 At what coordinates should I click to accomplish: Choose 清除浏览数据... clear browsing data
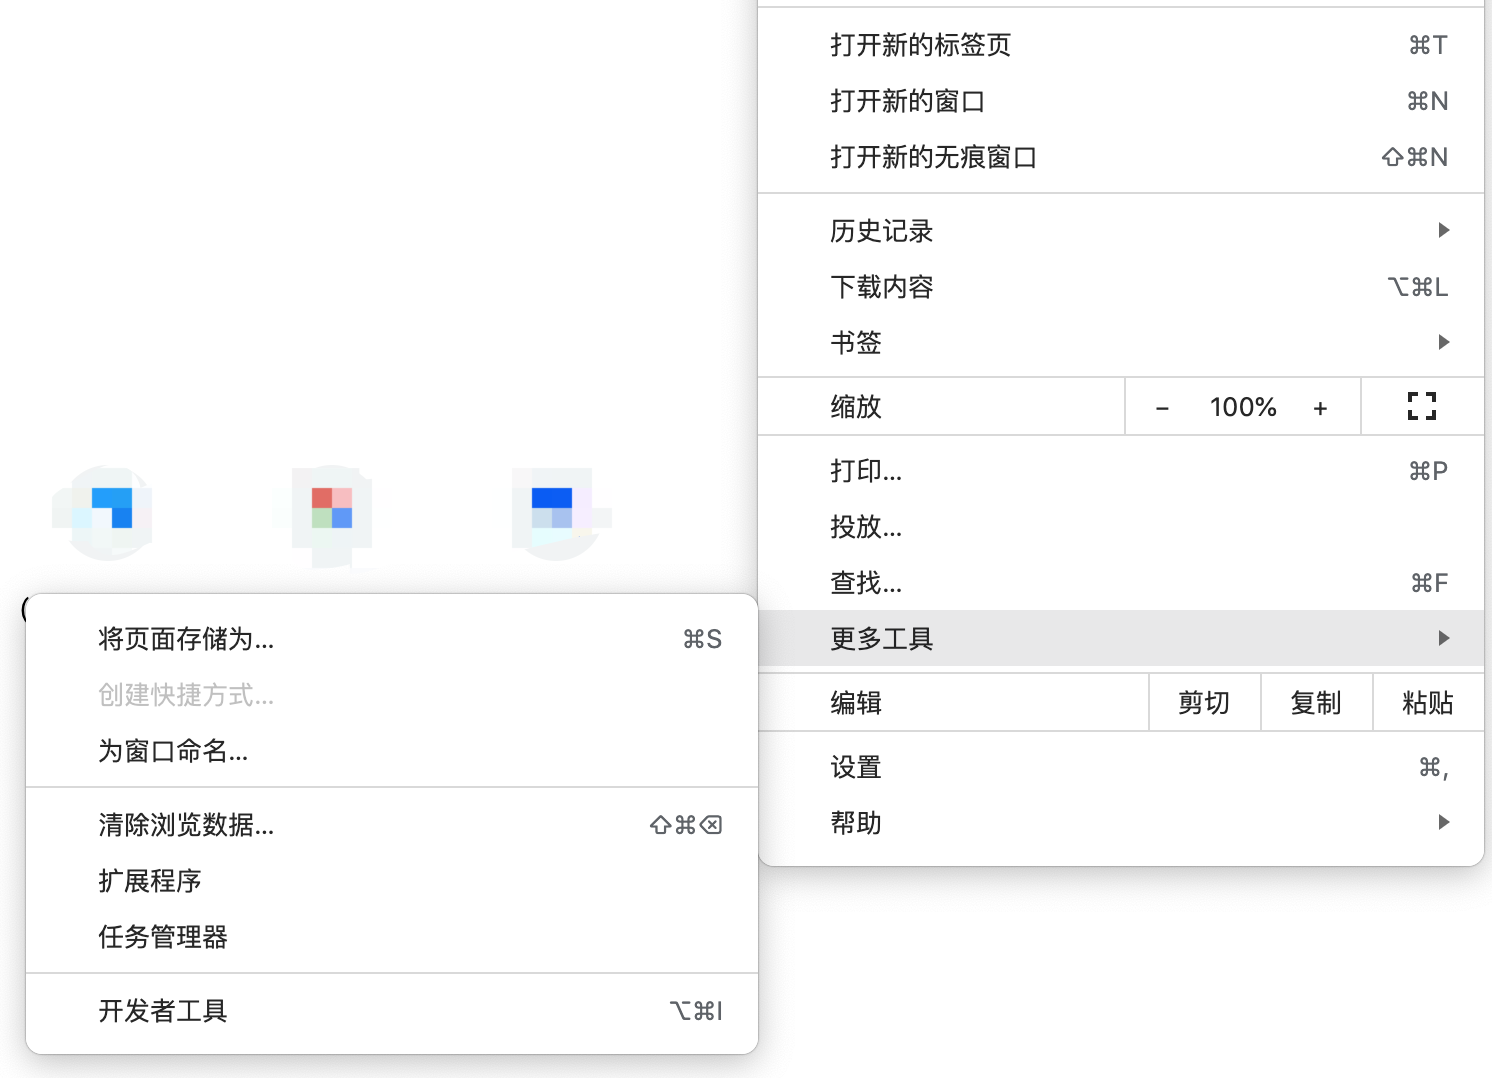[391, 825]
